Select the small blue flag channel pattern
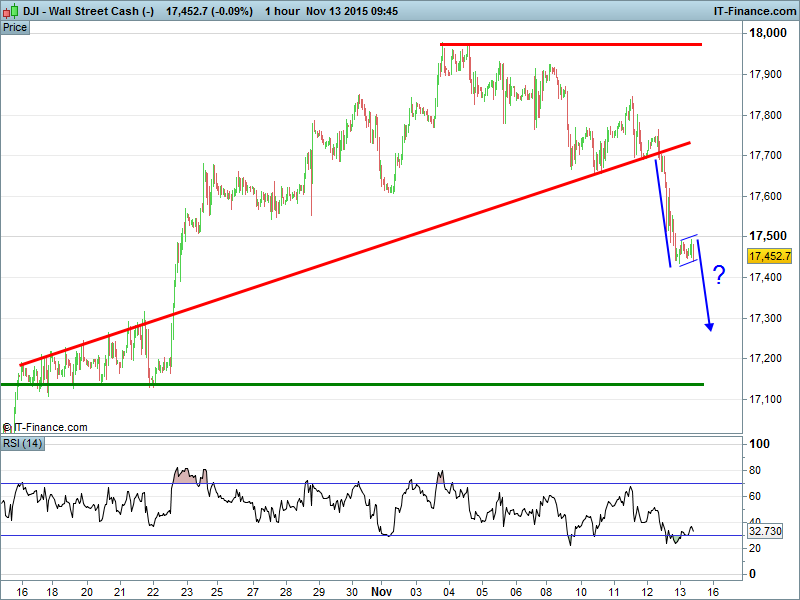This screenshot has height=600, width=800. [x=686, y=250]
